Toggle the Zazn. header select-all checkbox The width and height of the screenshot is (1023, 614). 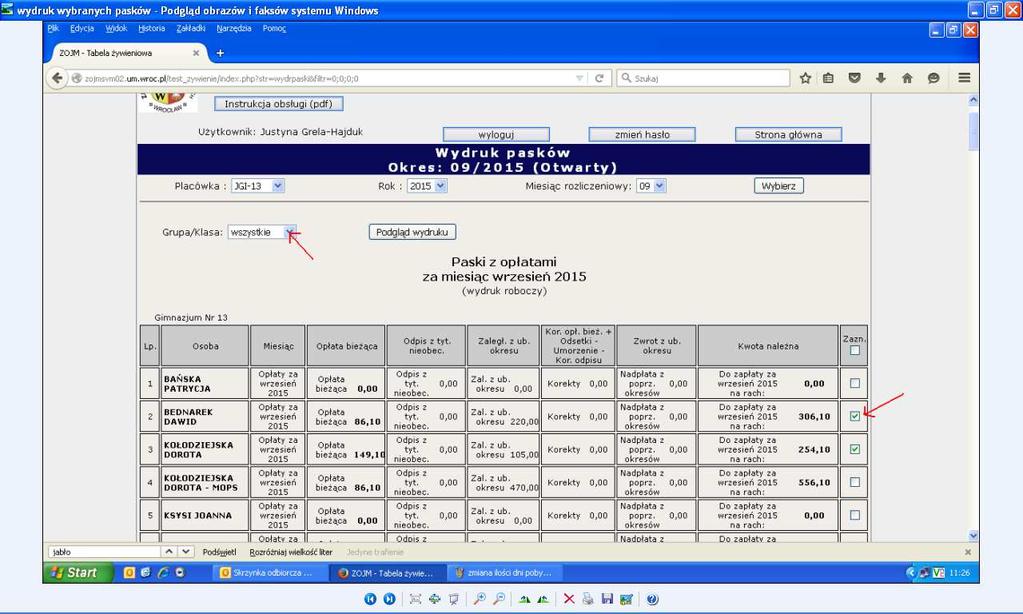[855, 350]
